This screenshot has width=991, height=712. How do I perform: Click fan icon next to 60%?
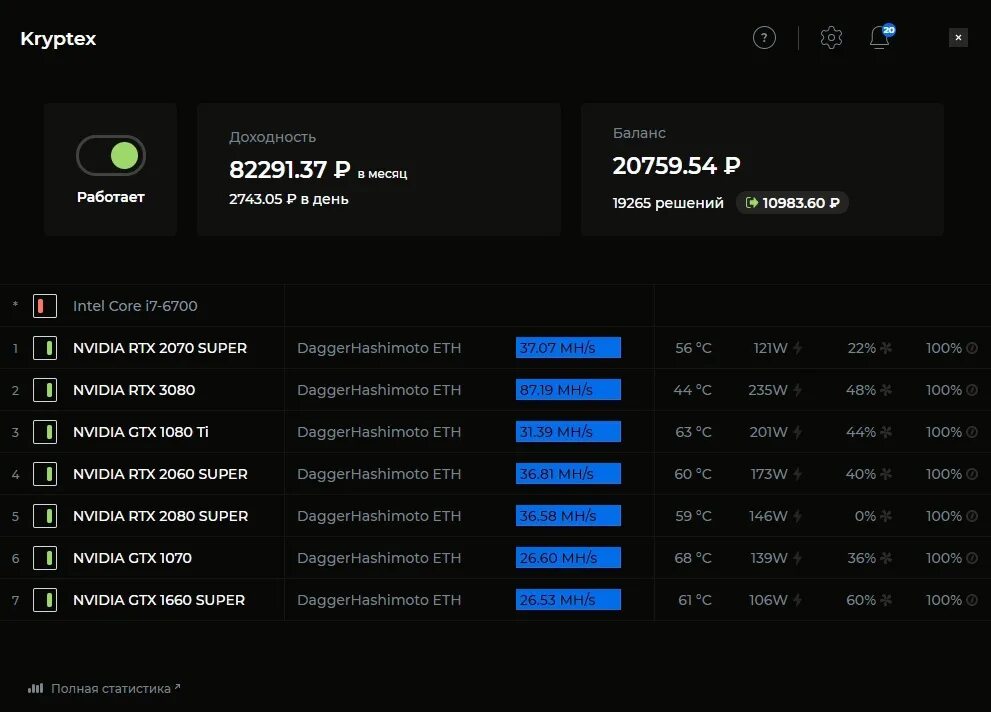886,600
